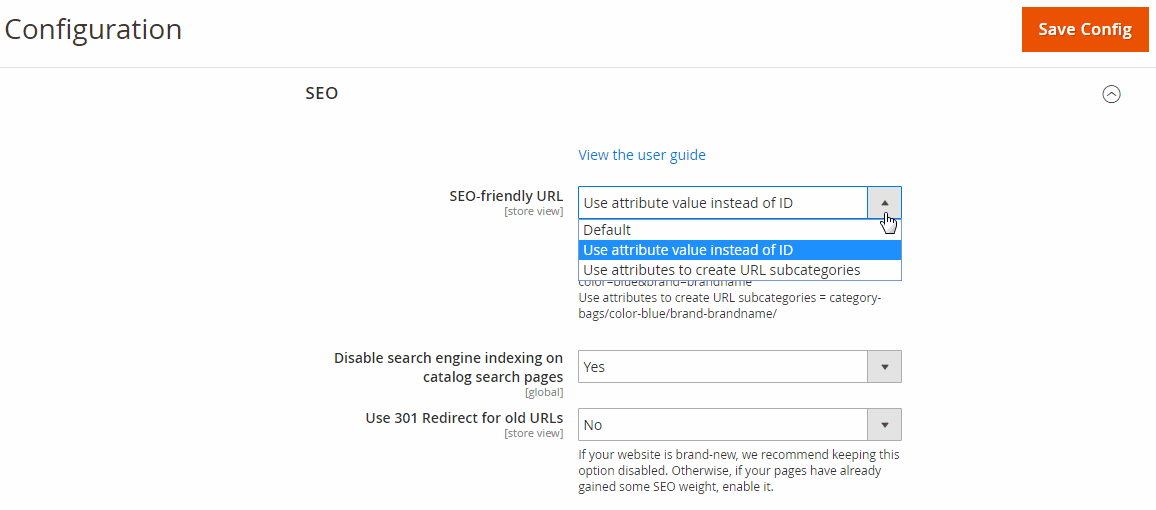This screenshot has height=510, width=1156.
Task: Select Use attribute value instead of ID option
Action: (x=739, y=250)
